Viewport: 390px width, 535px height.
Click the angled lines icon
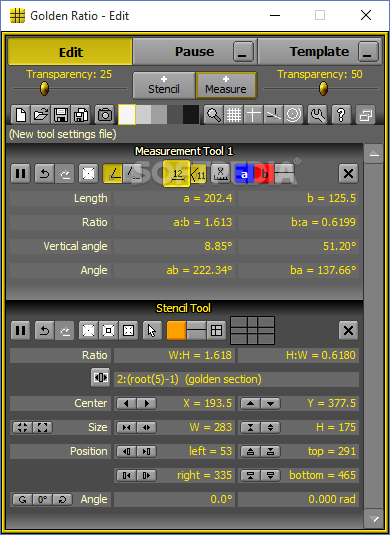coord(273,115)
